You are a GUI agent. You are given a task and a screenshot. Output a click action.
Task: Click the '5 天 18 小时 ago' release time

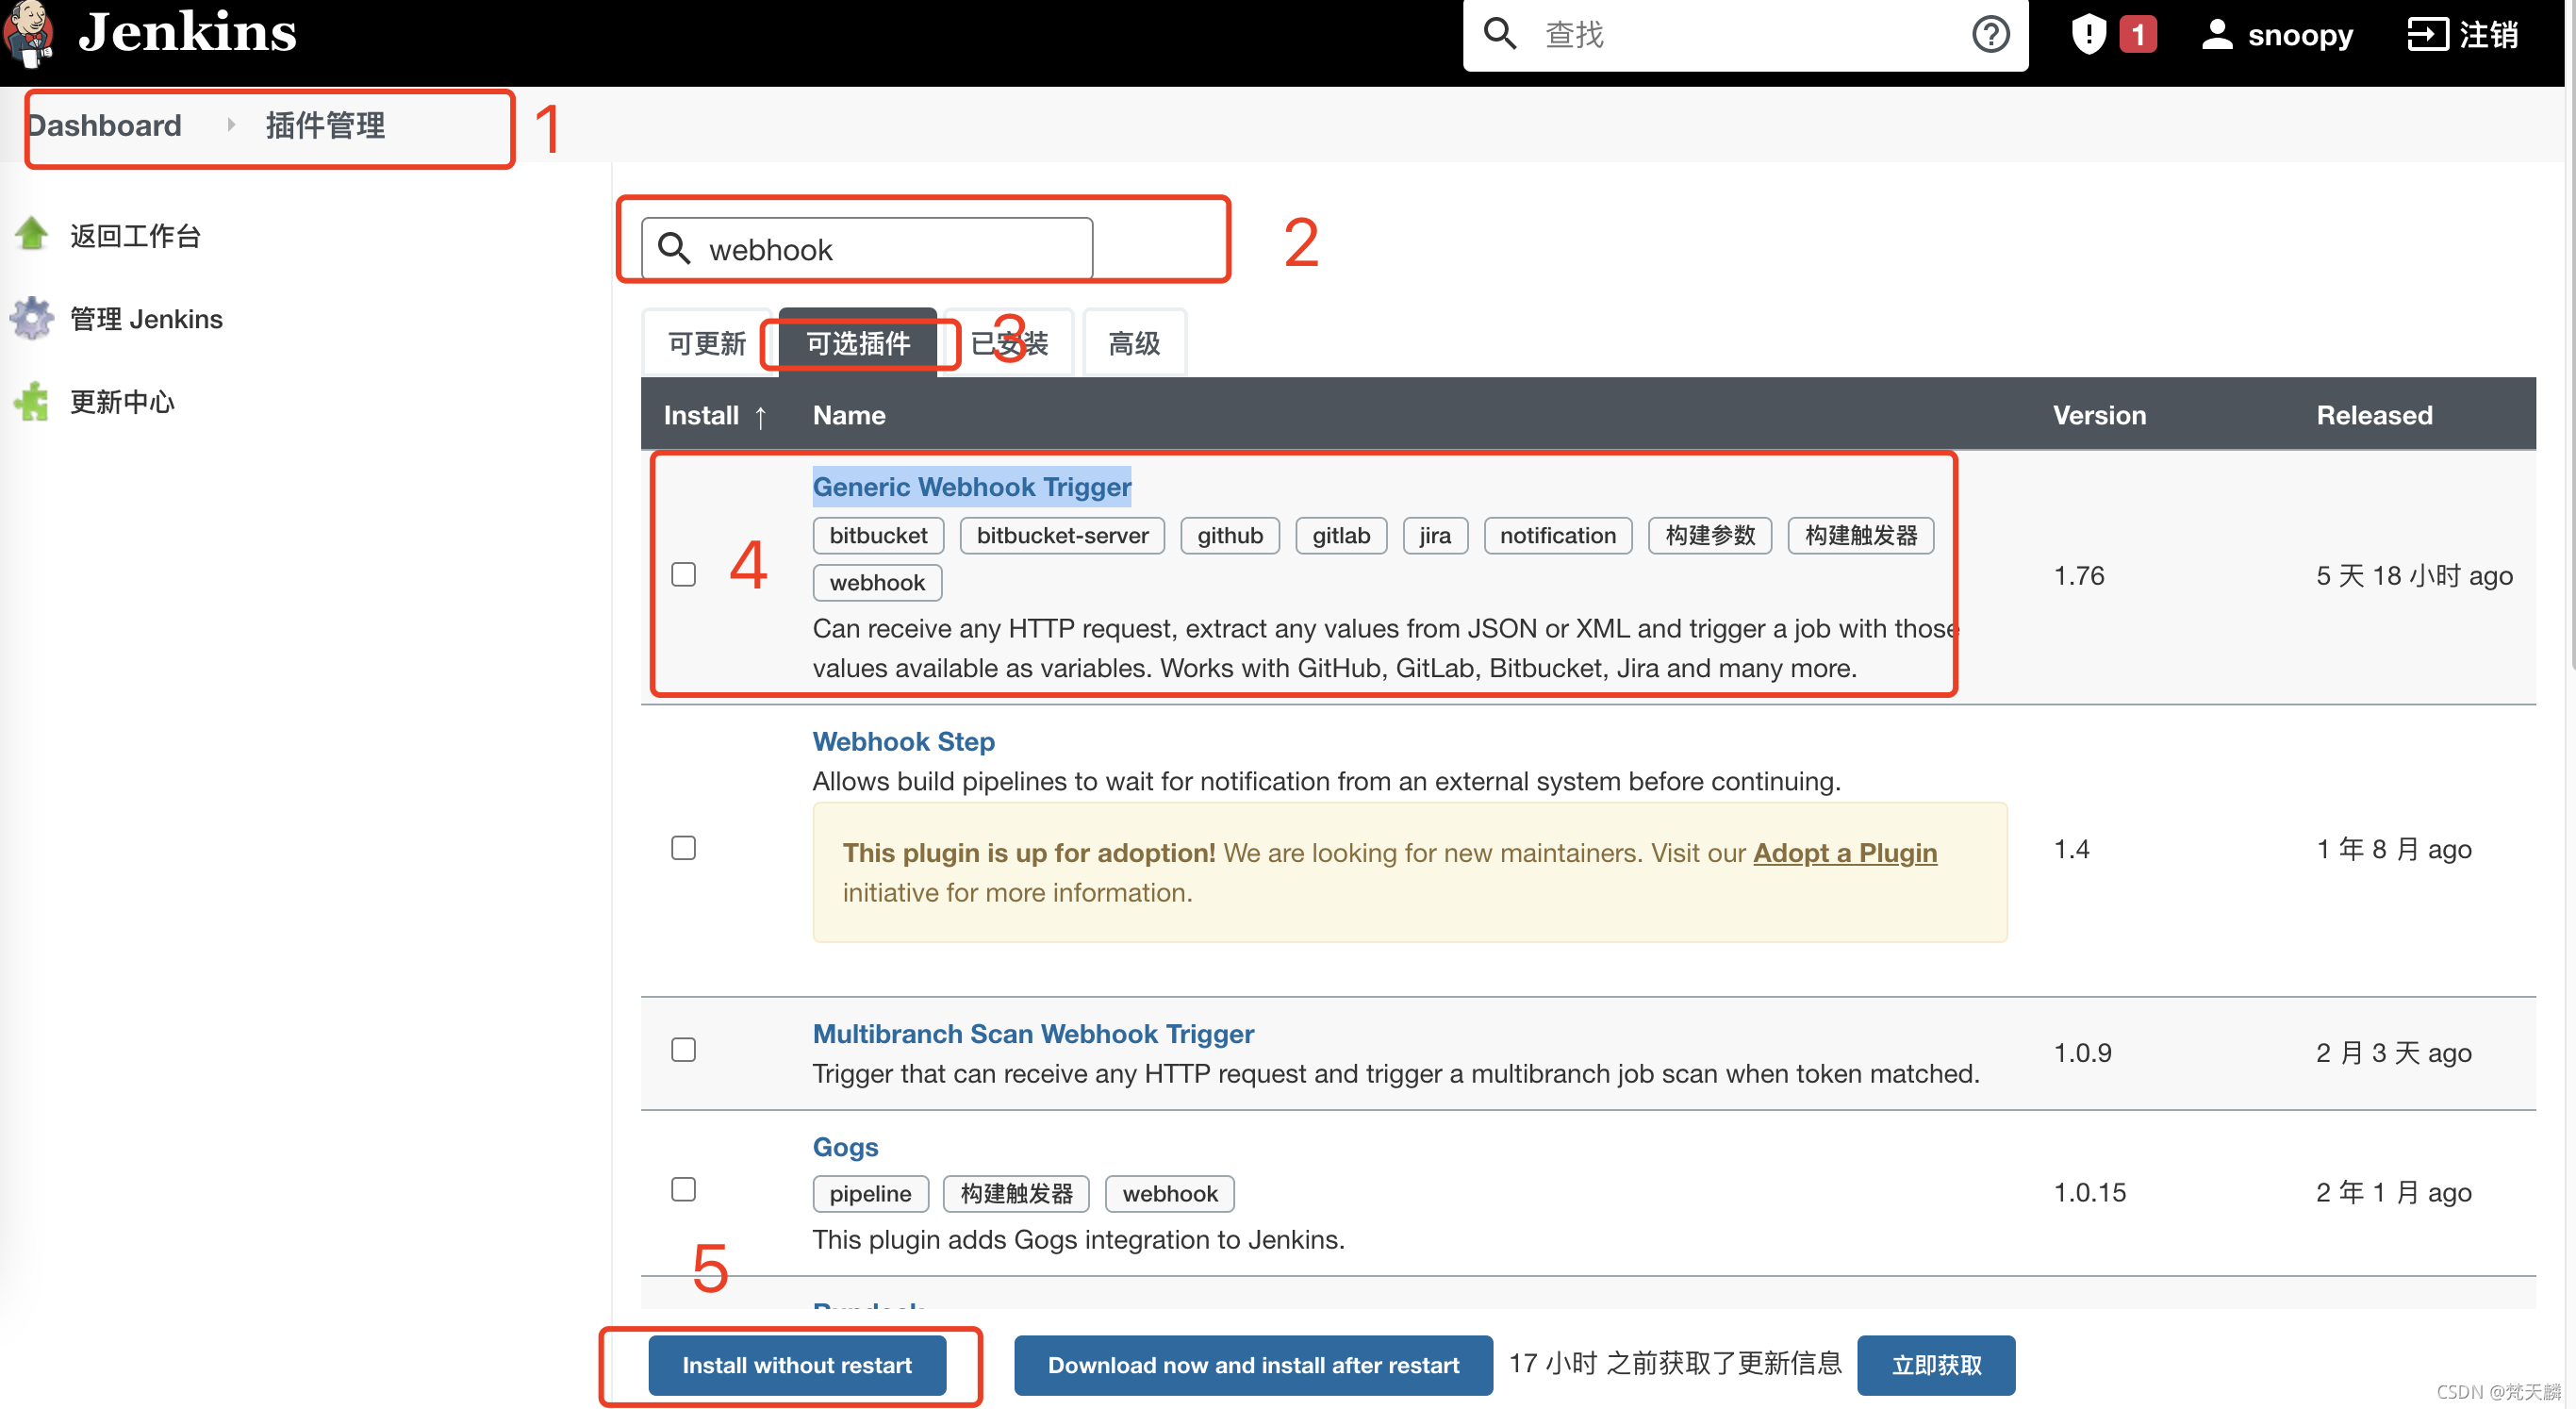click(2414, 575)
